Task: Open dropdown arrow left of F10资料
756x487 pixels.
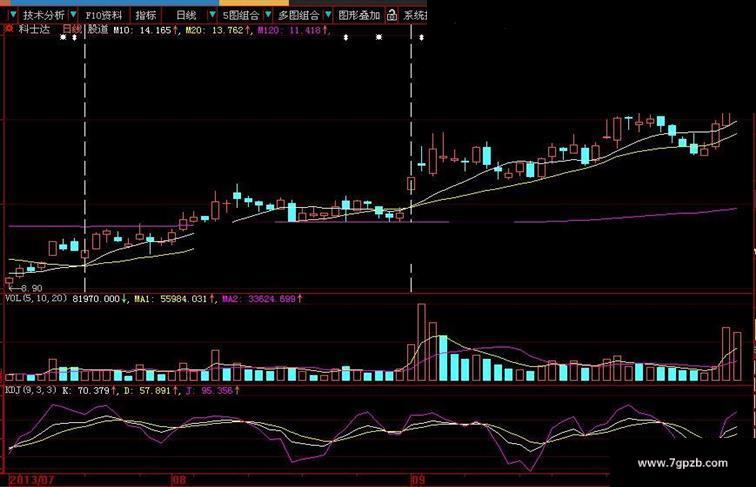Action: (x=73, y=15)
